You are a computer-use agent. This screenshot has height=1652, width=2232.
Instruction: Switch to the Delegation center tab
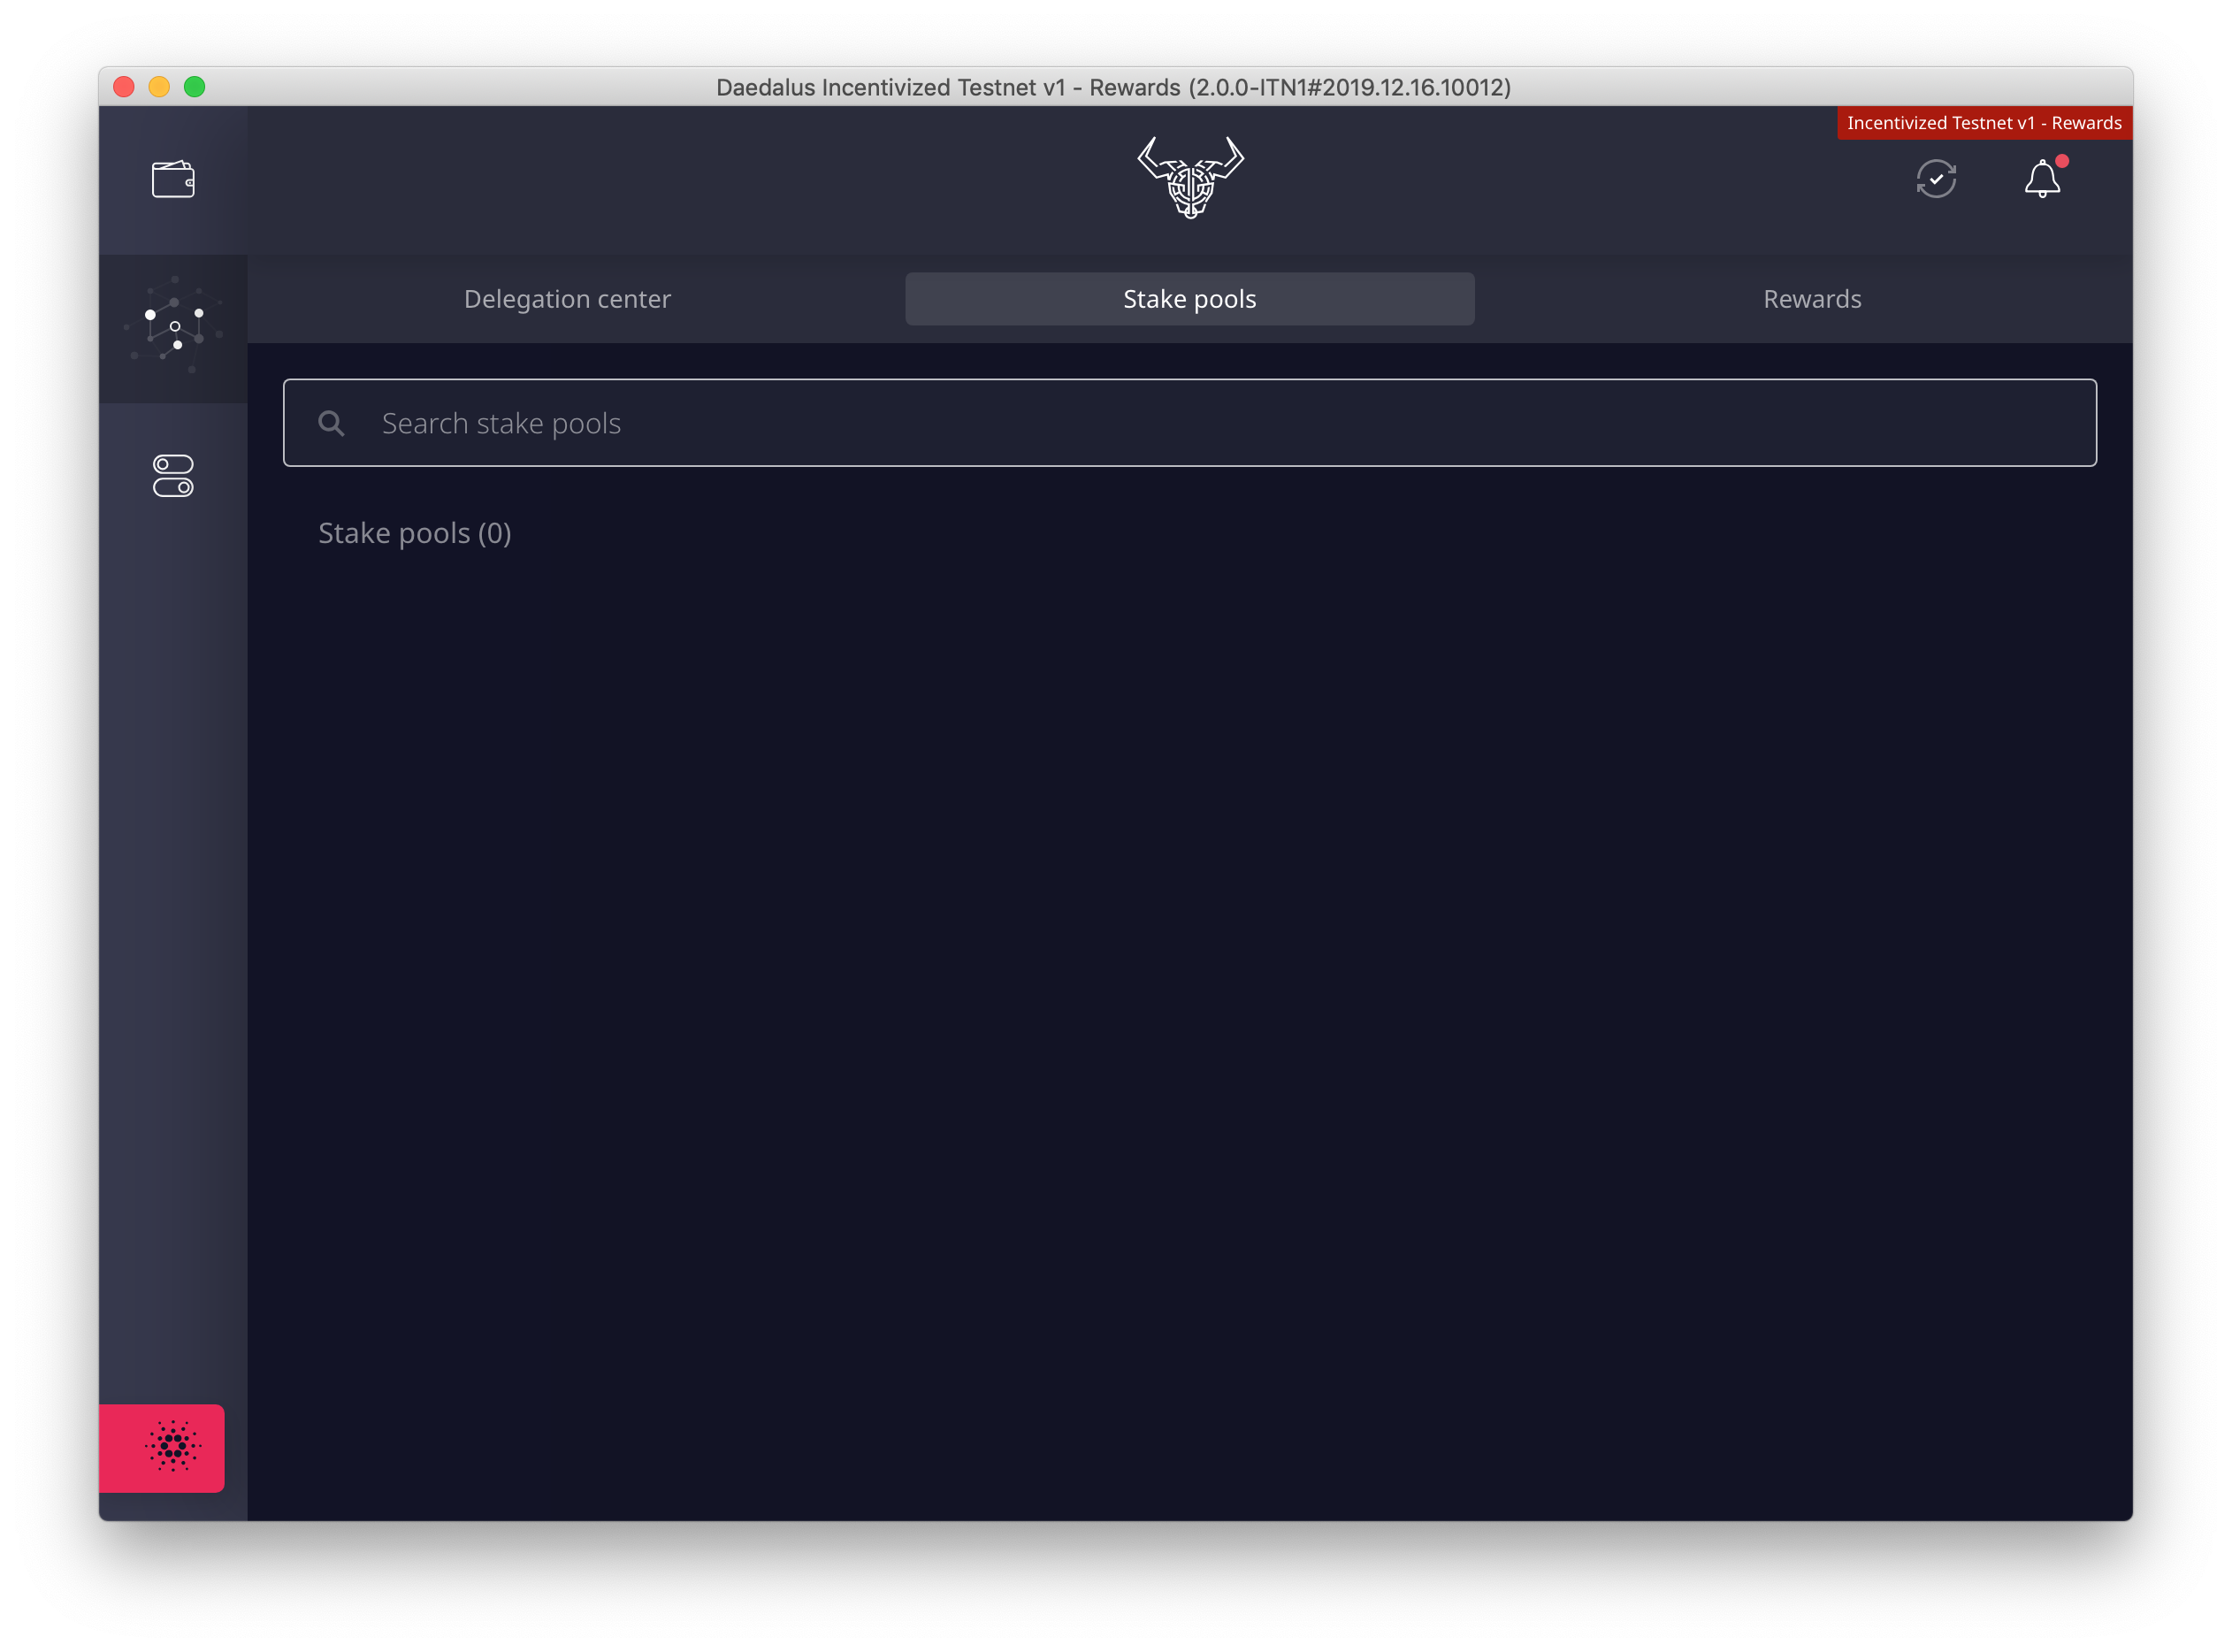[x=567, y=299]
